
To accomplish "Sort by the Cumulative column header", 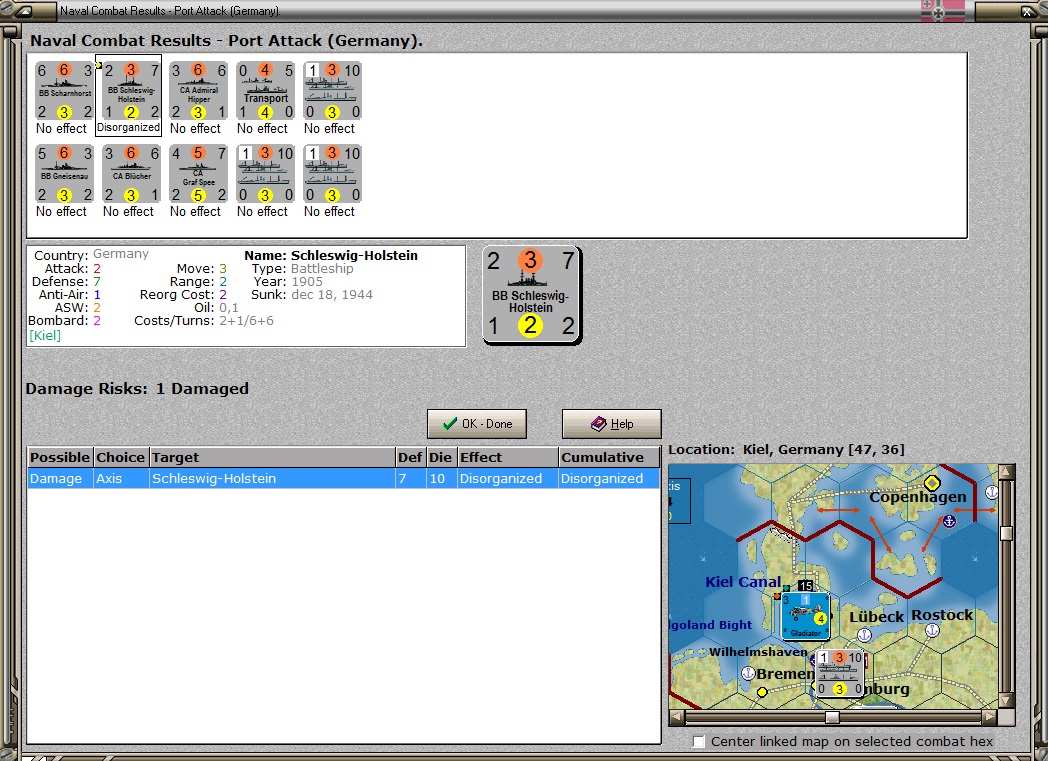I will click(608, 457).
